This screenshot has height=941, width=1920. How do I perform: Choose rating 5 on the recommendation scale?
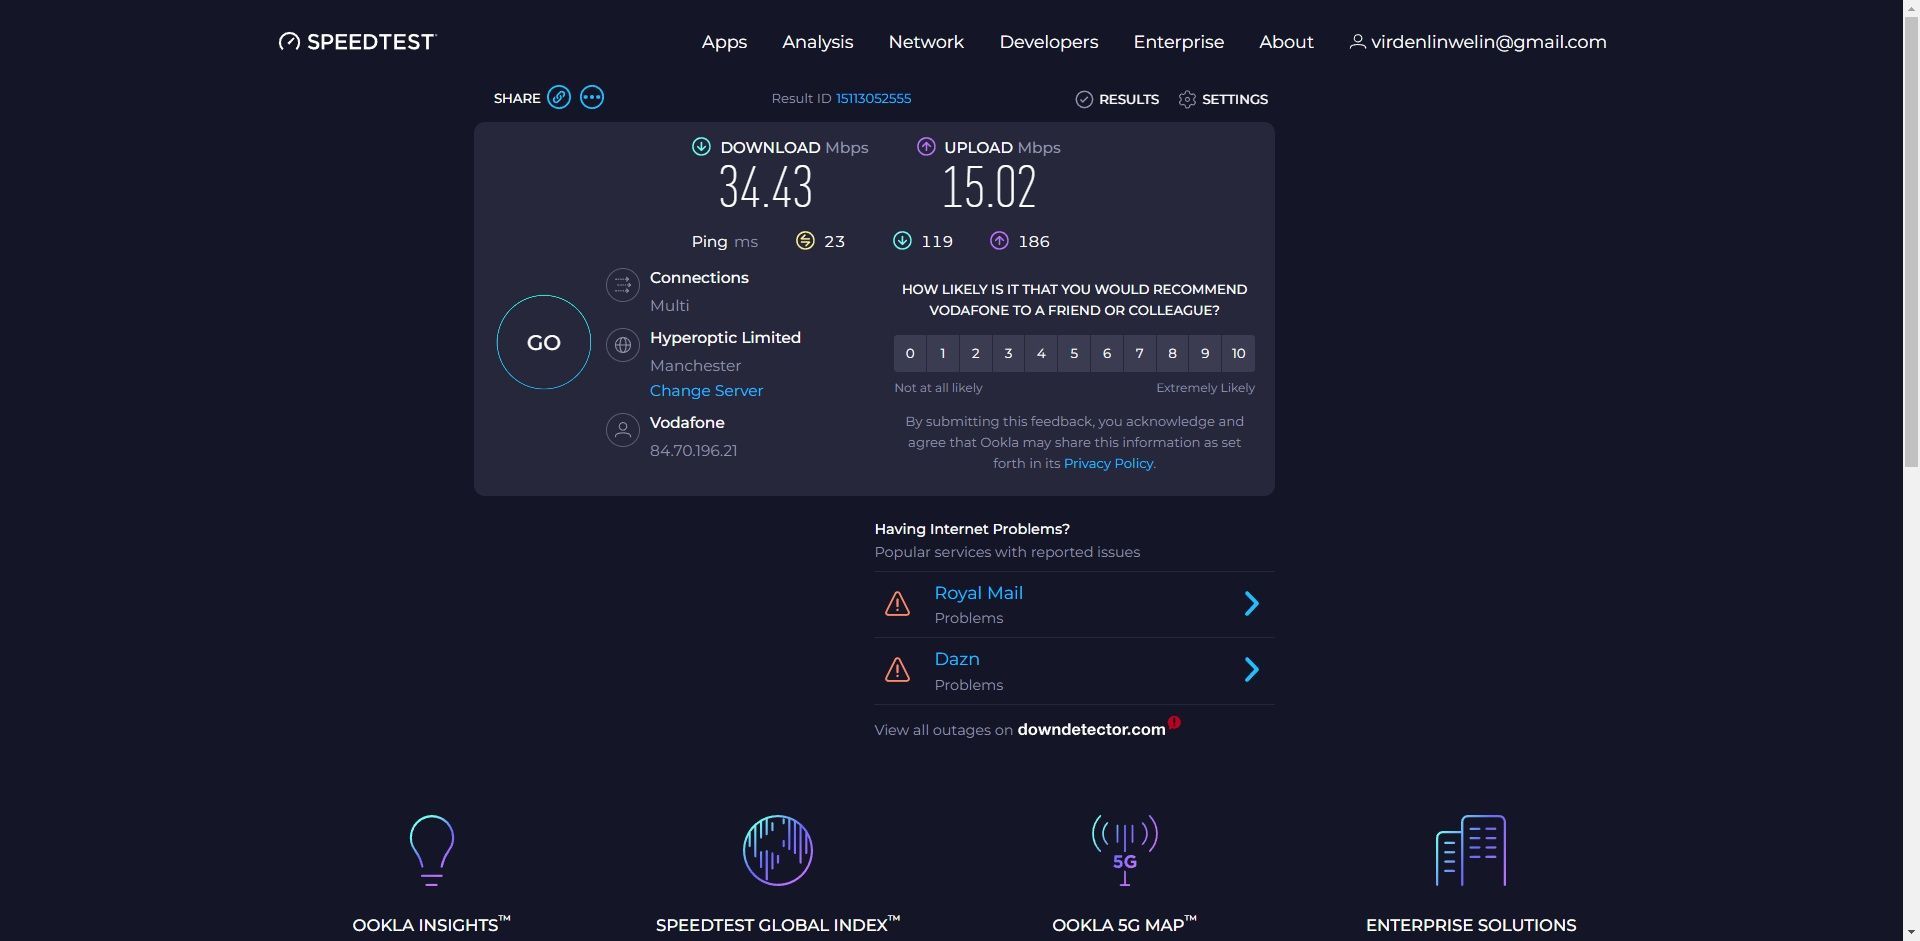[1073, 353]
